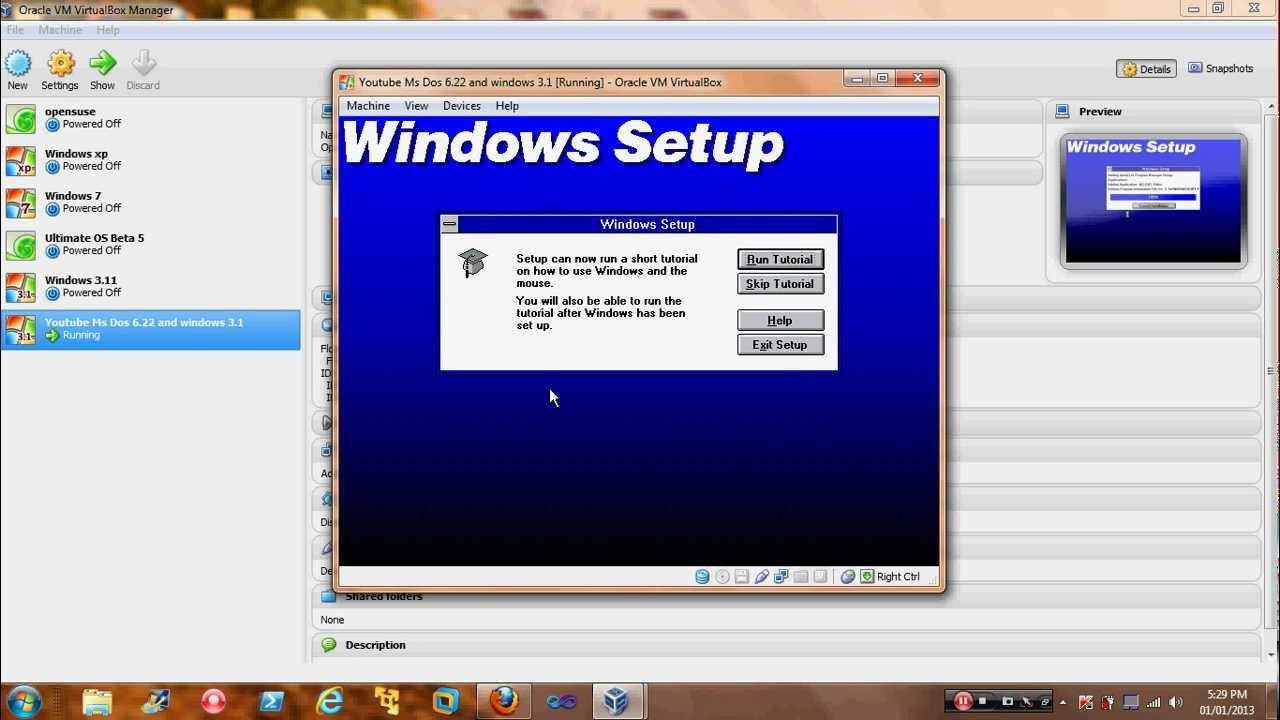Click the VM preview thumbnail
This screenshot has width=1280, height=720.
1153,201
